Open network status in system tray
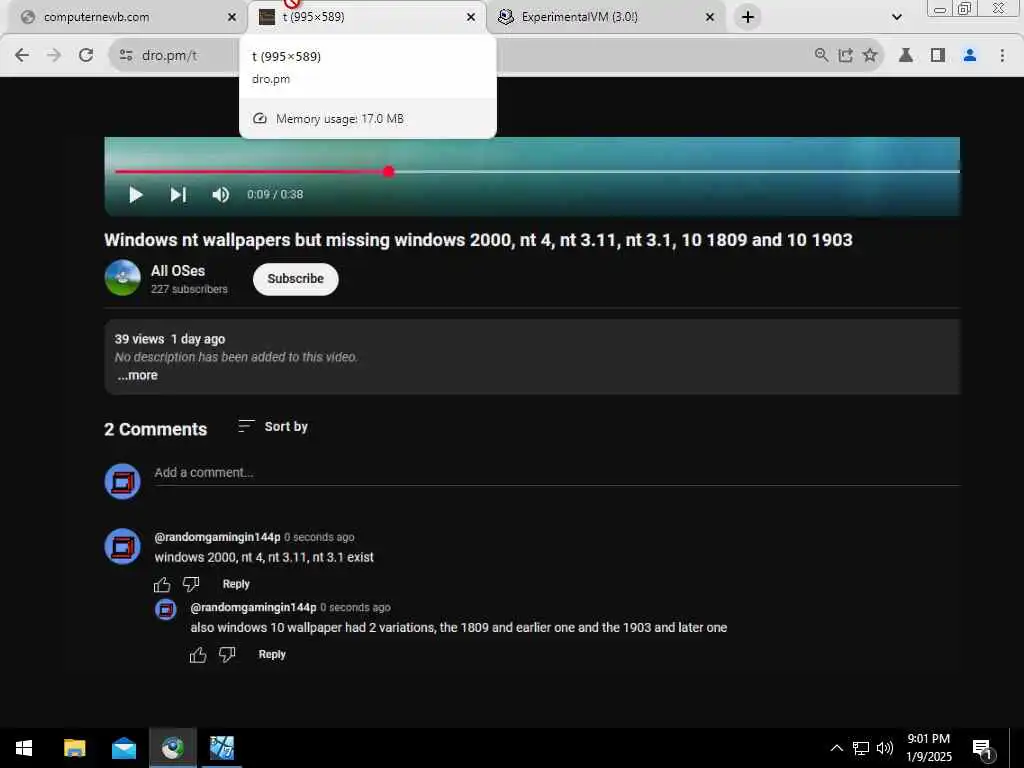 coord(861,748)
